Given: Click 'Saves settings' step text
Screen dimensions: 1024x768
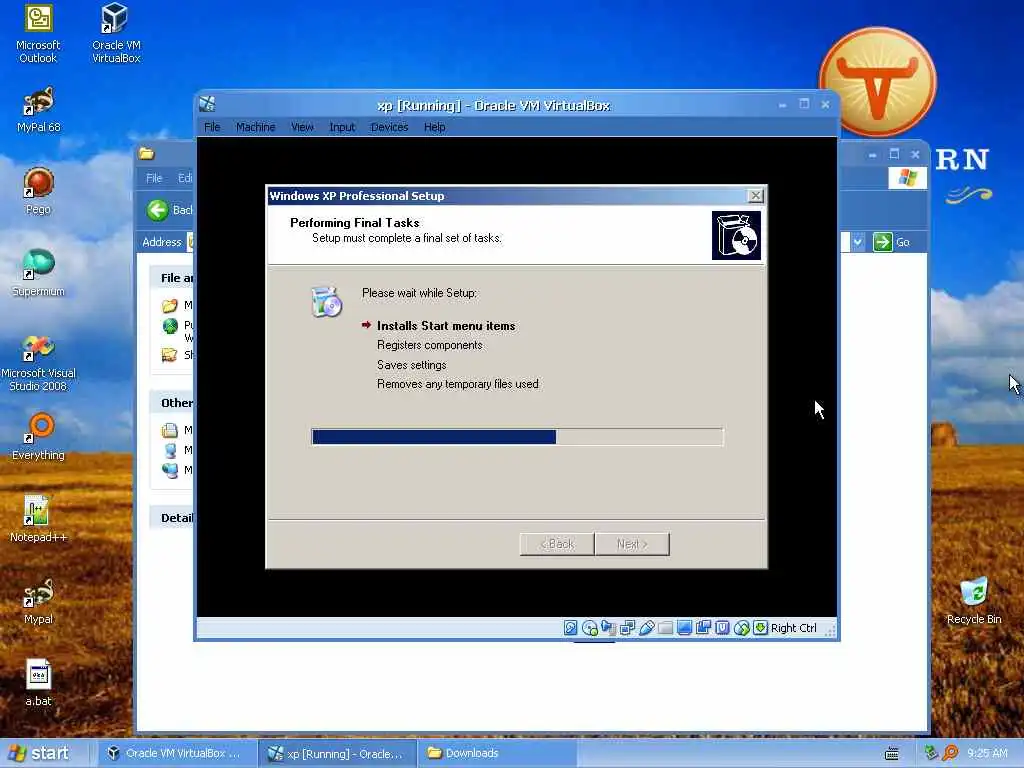Looking at the screenshot, I should (x=411, y=364).
